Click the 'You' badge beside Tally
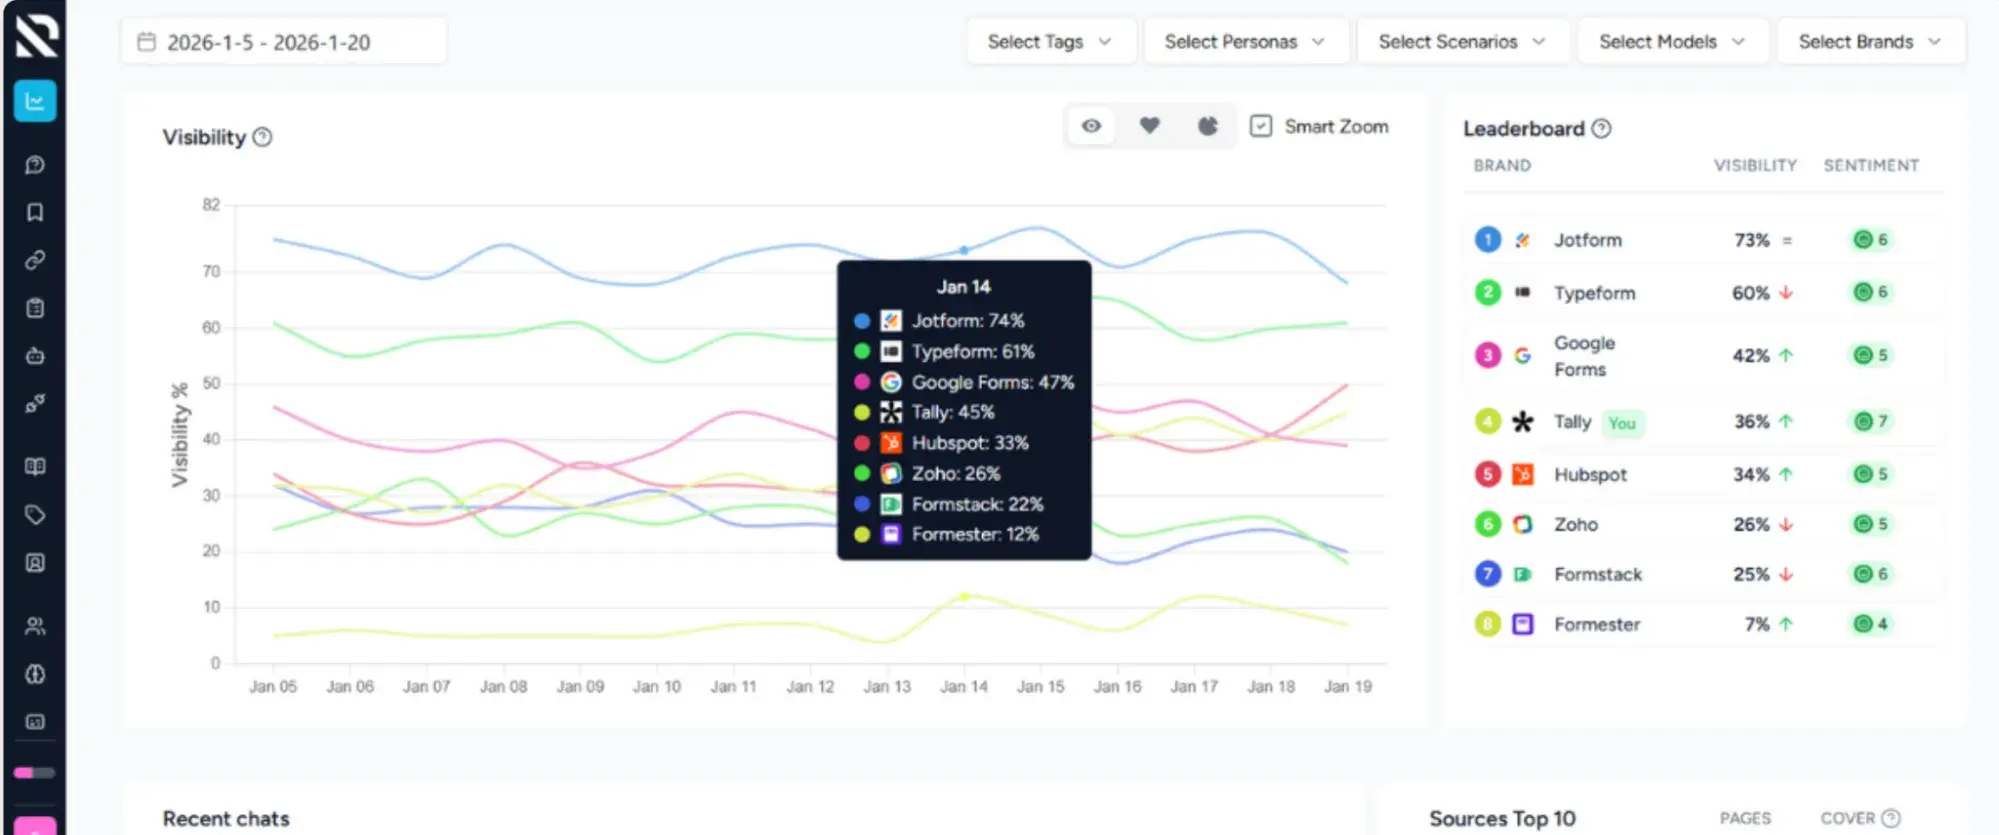The image size is (1999, 835). 1622,423
